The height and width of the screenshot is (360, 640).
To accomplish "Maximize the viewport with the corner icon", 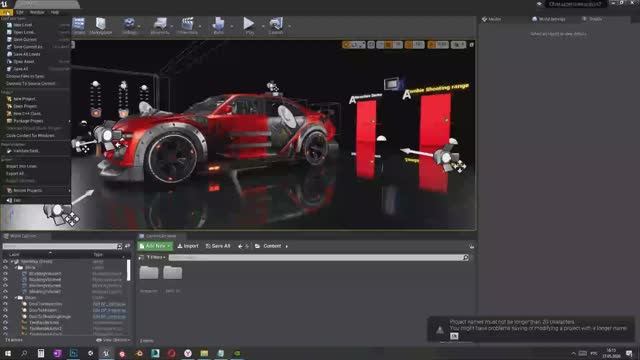I will 472,45.
